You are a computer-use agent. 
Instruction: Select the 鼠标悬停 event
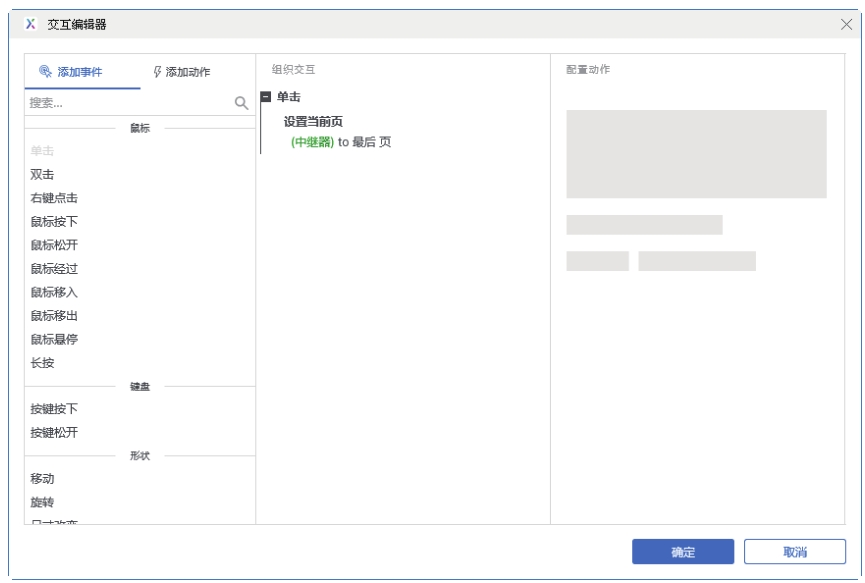[x=54, y=339]
